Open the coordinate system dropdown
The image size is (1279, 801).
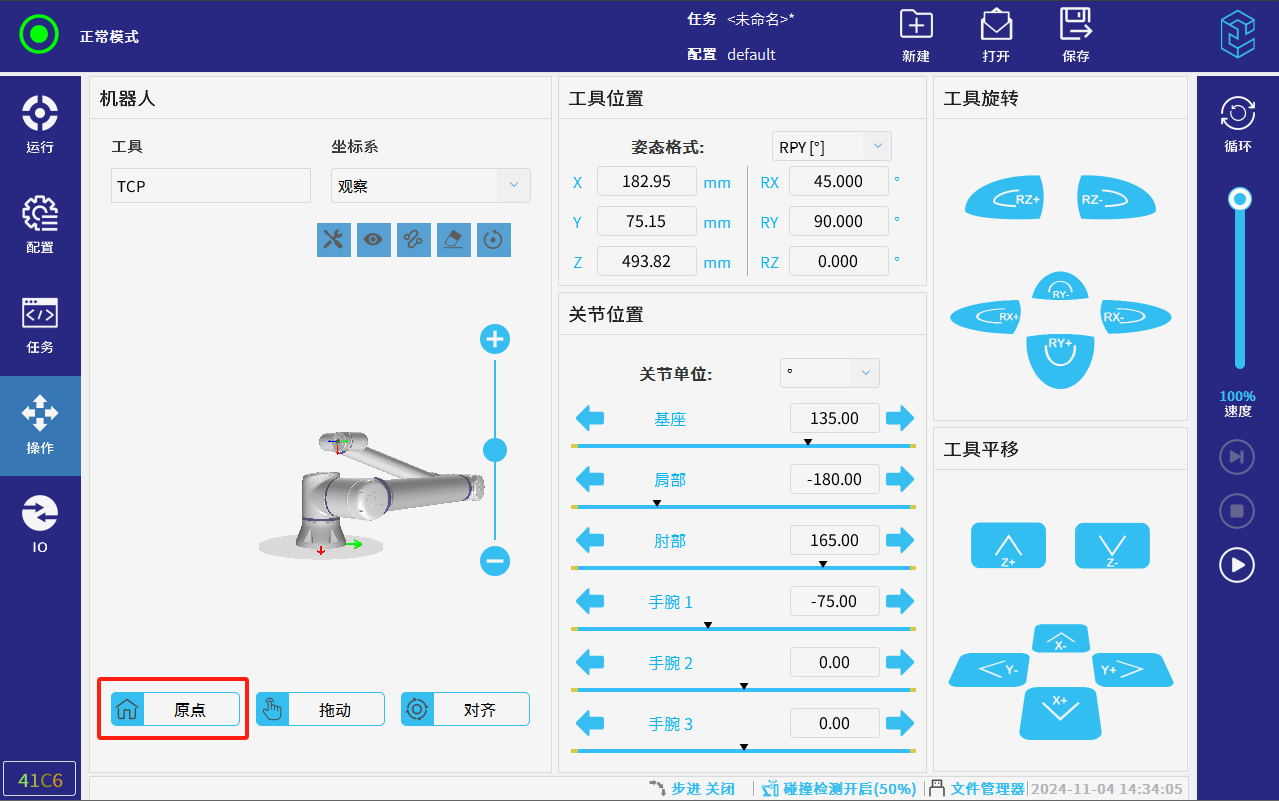point(430,186)
